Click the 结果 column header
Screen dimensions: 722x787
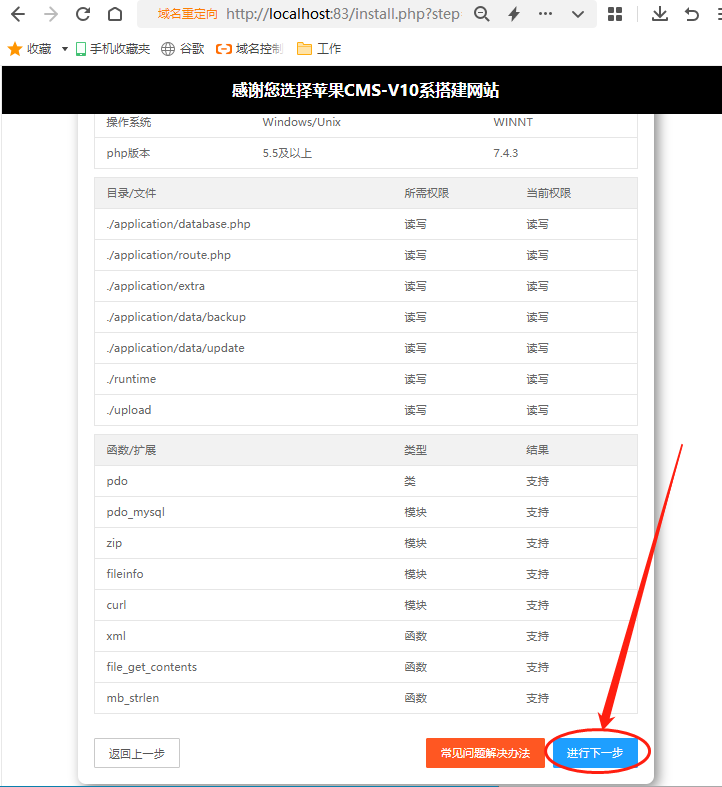pos(537,450)
